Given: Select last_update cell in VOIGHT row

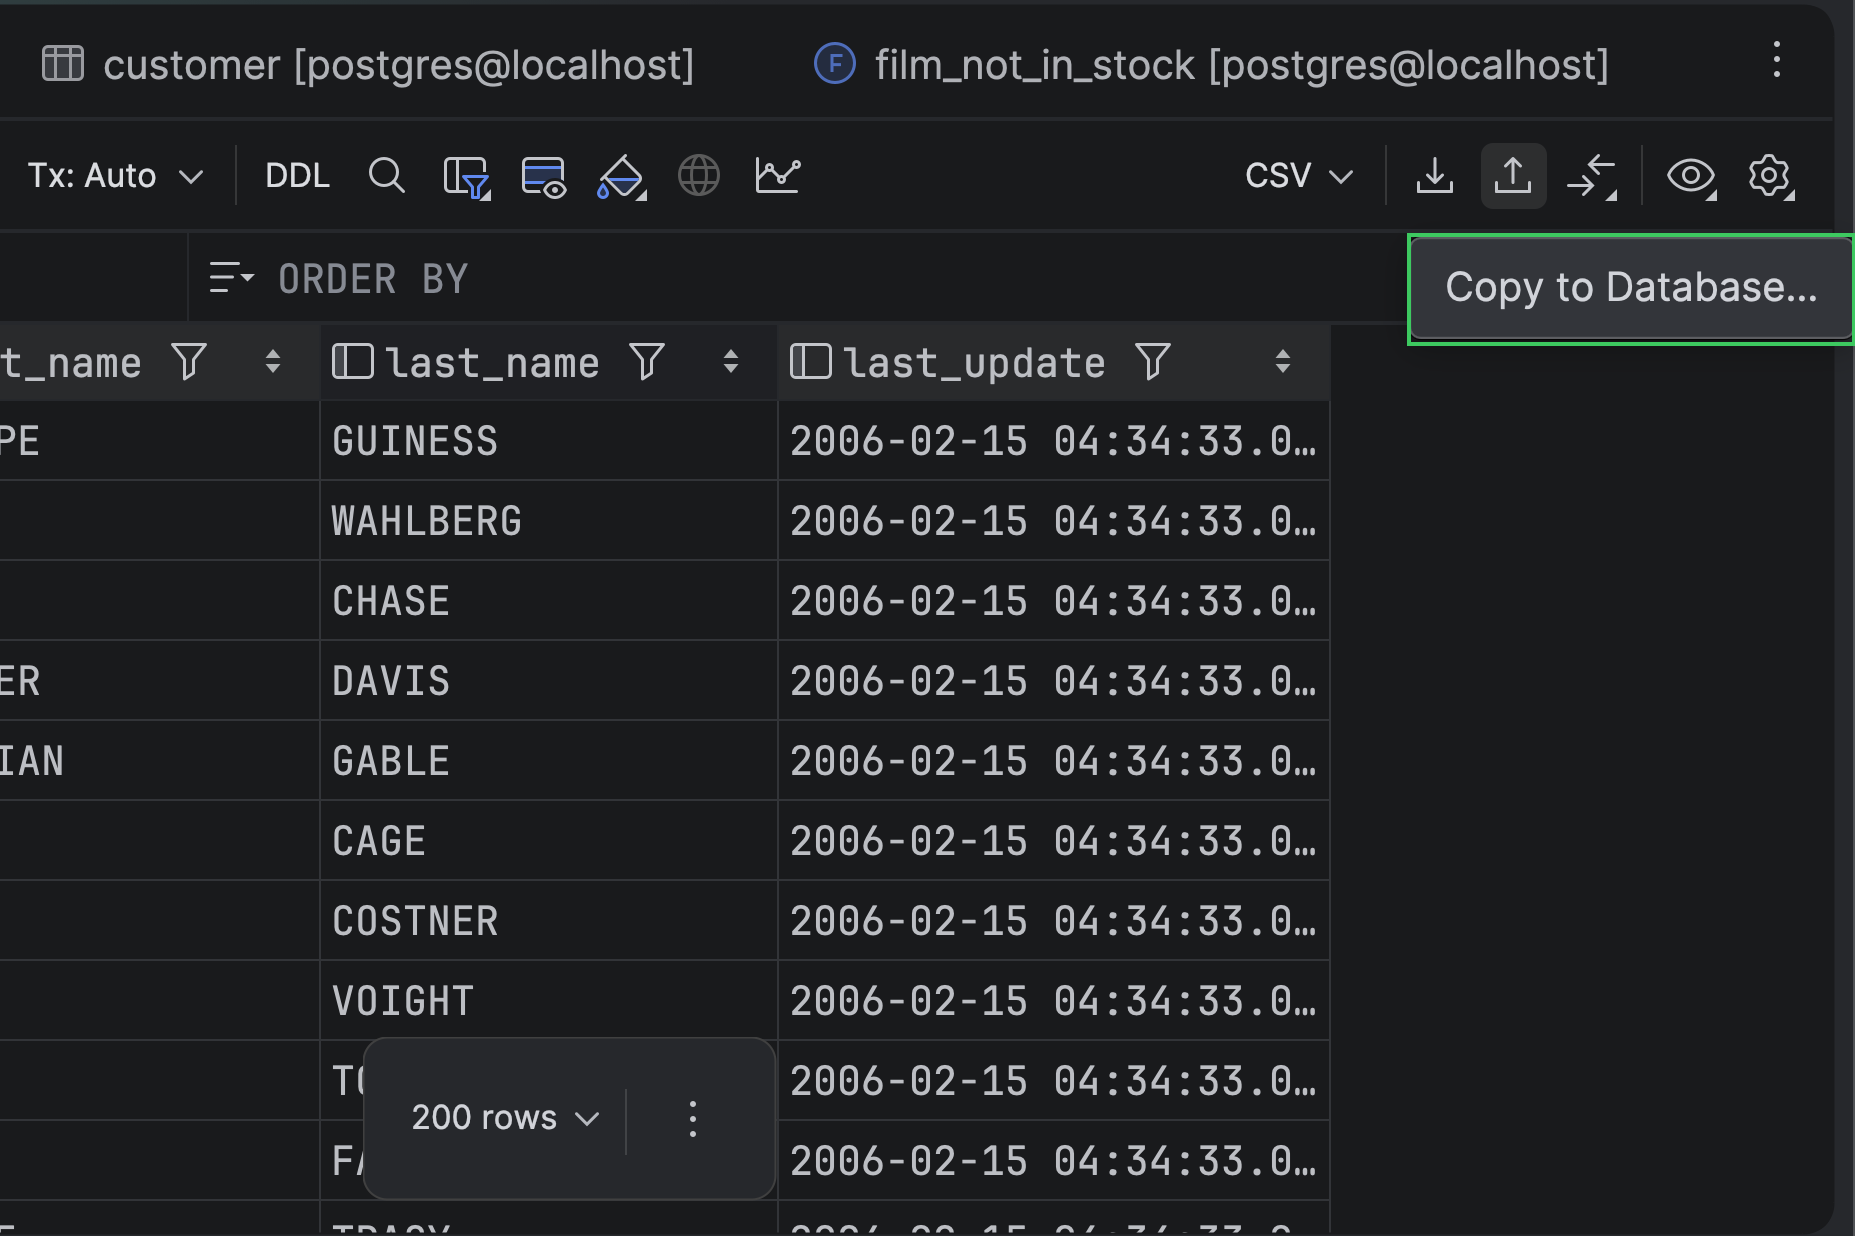Looking at the screenshot, I should (x=1054, y=1001).
